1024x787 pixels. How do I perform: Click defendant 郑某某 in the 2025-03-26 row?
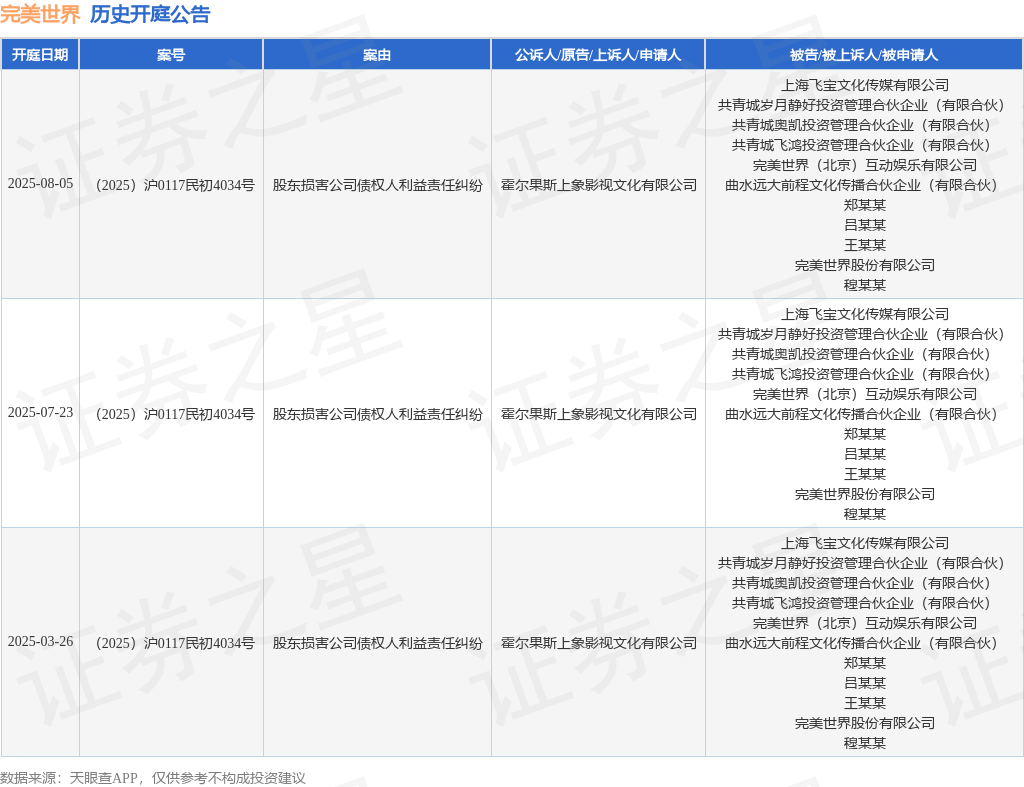click(x=865, y=664)
